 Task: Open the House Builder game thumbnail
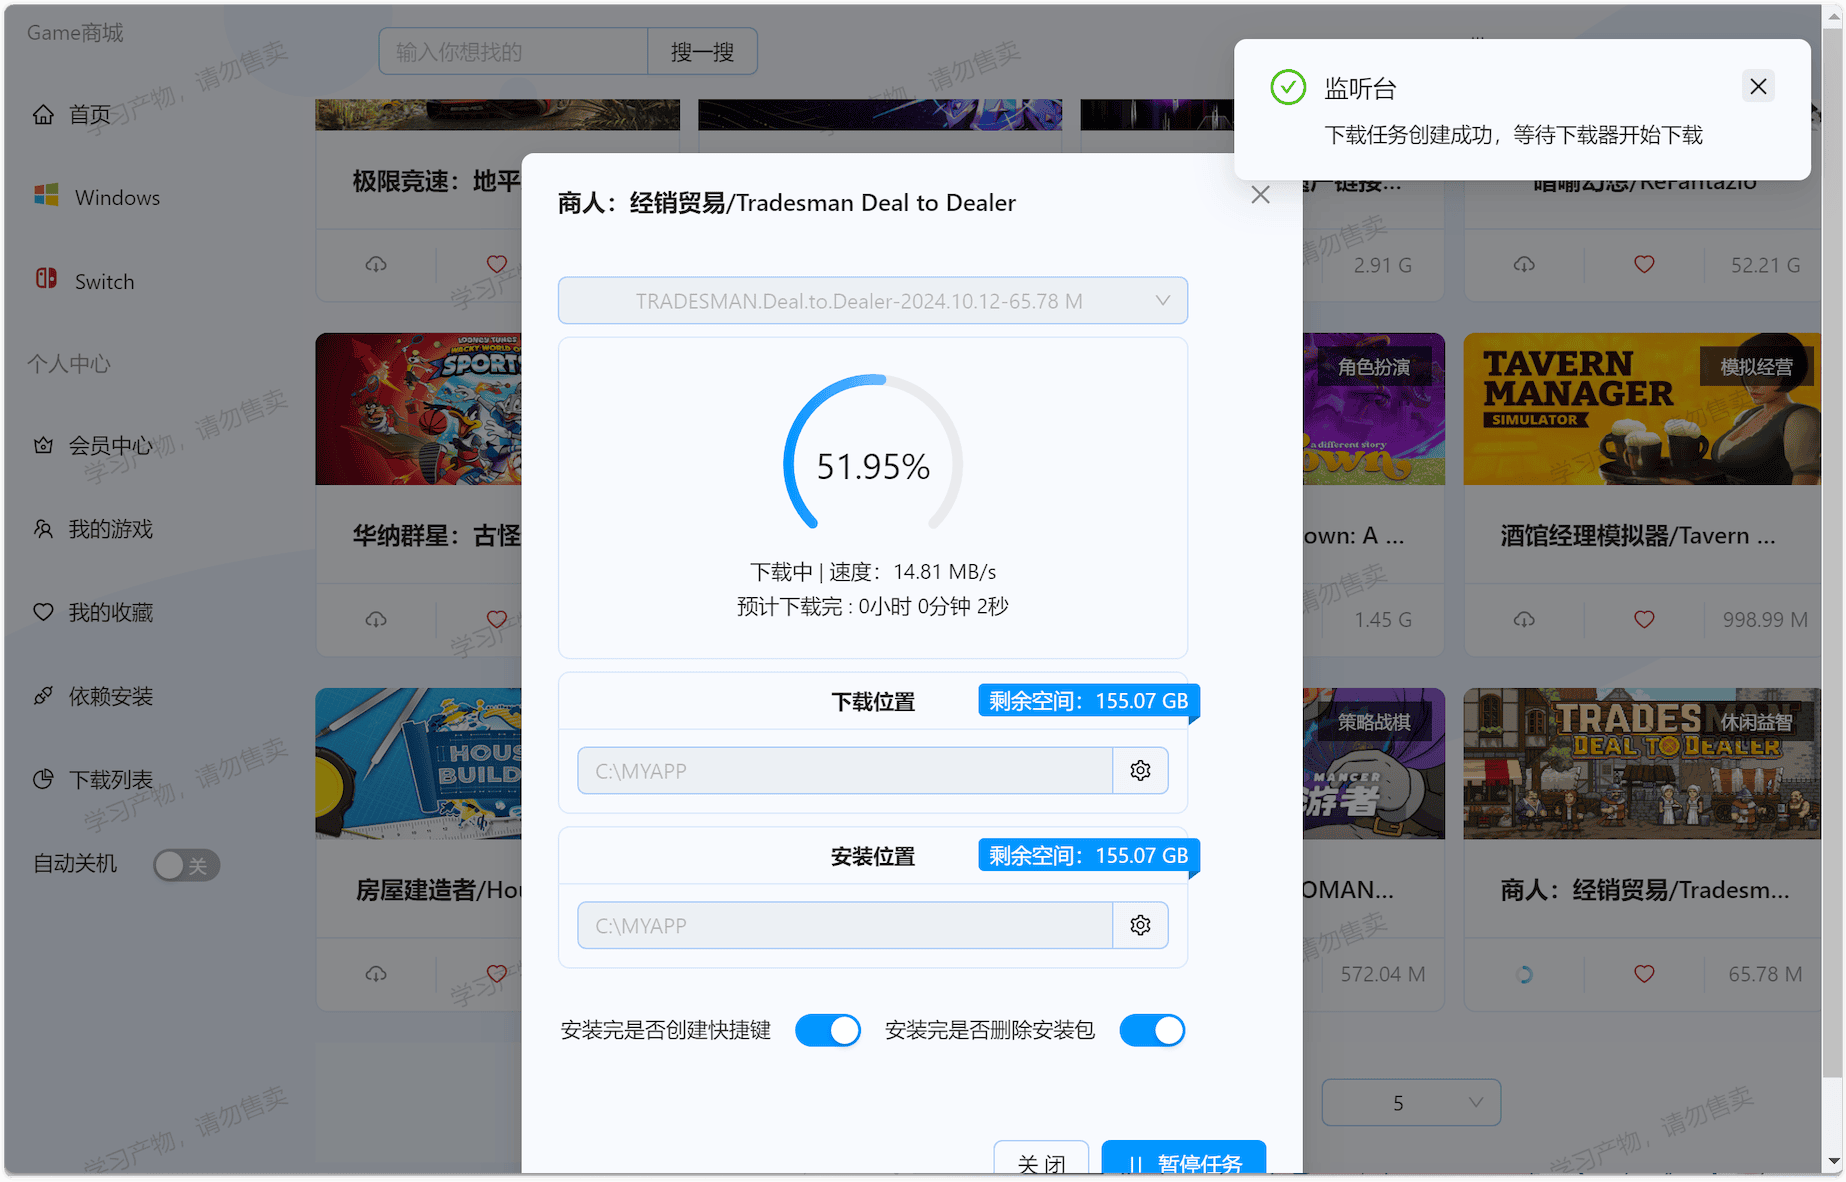418,763
